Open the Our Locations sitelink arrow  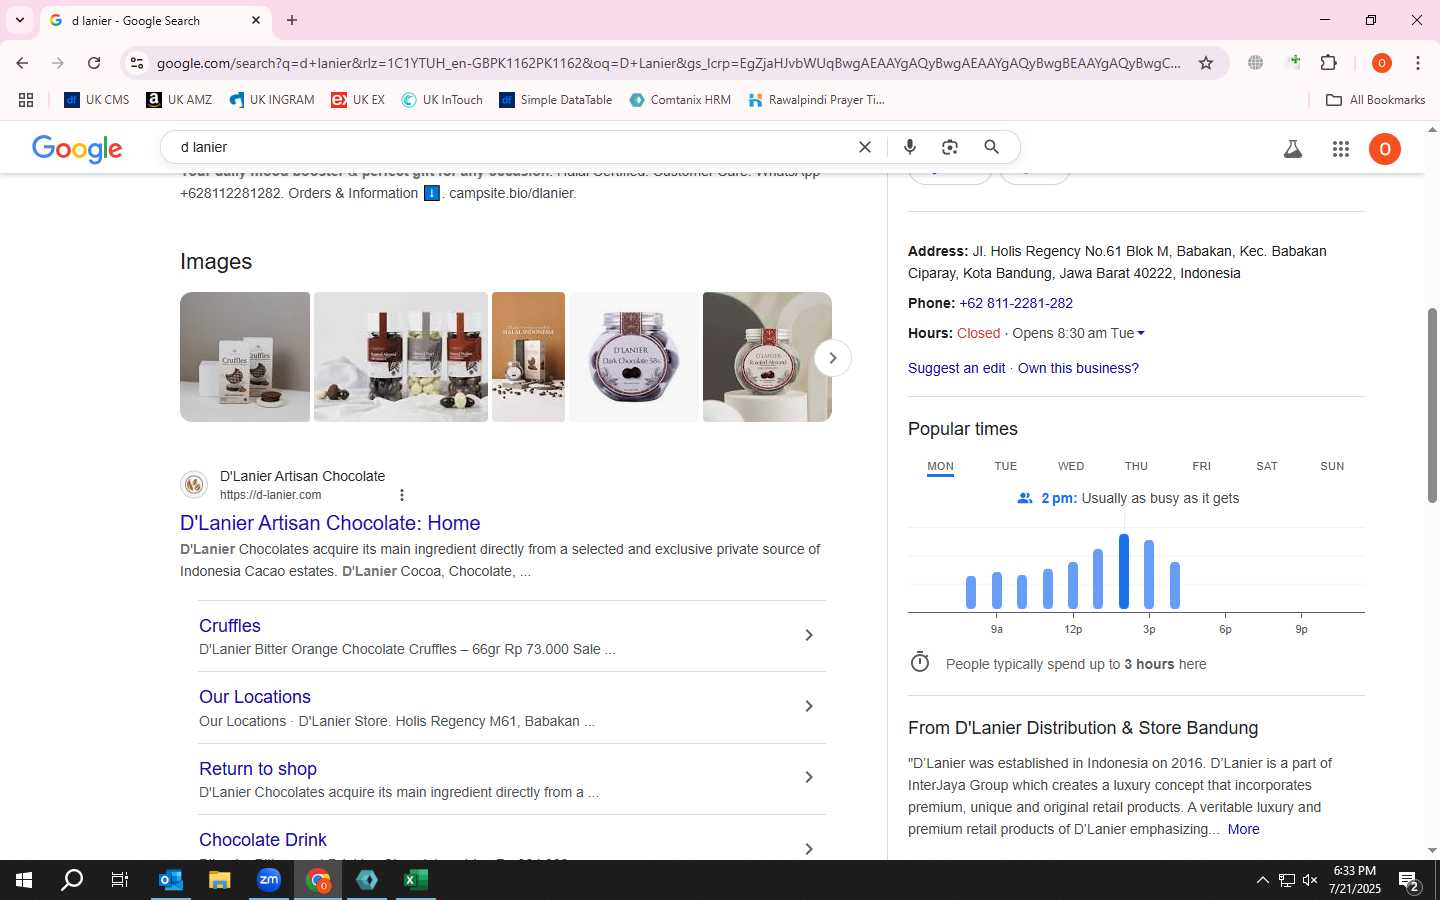pyautogui.click(x=809, y=706)
